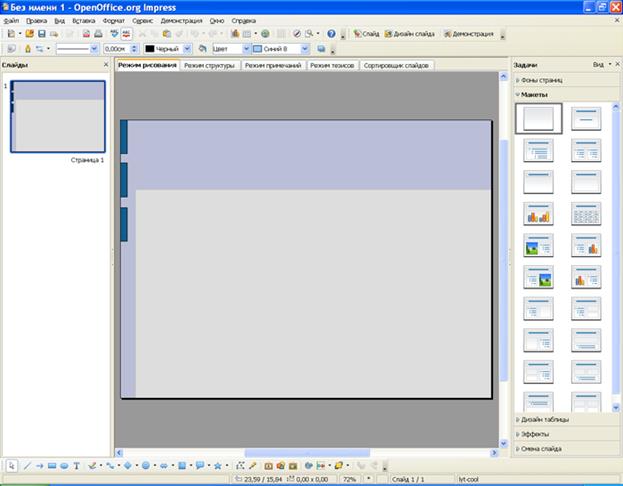Select the Block Arrows tool
Screen dimensions: 623x486
164,466
